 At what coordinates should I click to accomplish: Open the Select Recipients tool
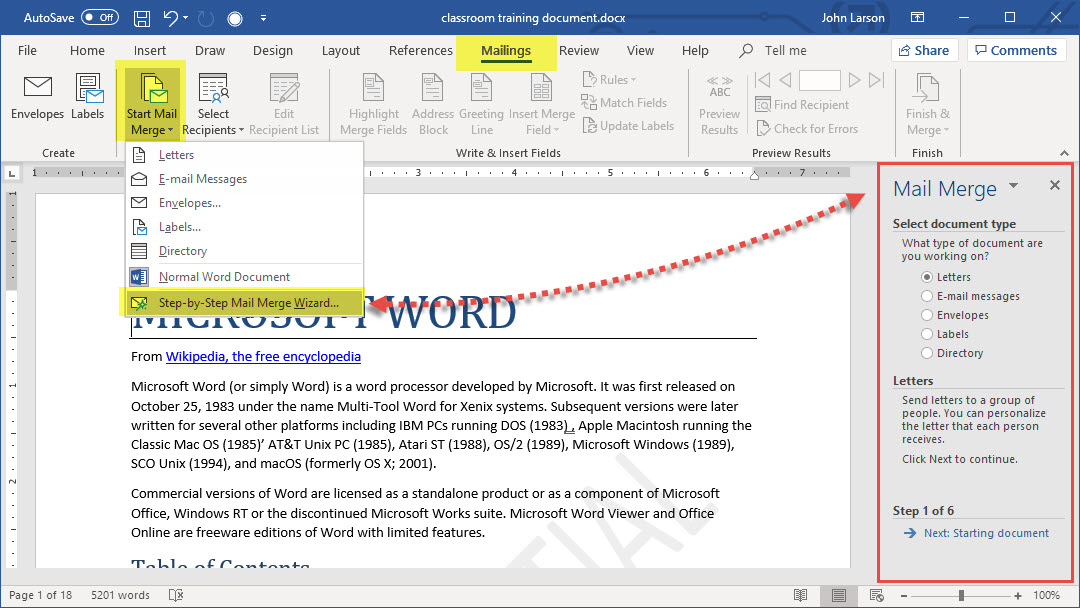pos(214,105)
